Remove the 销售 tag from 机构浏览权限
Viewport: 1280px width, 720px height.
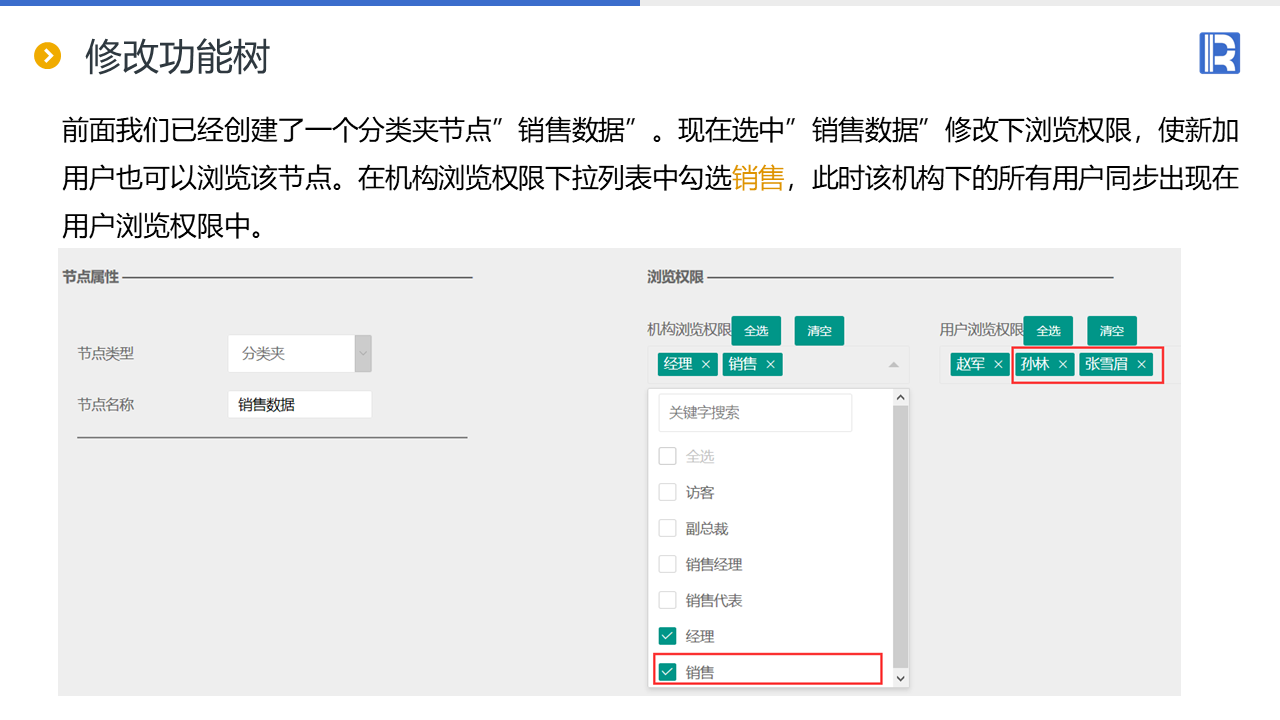(x=770, y=365)
